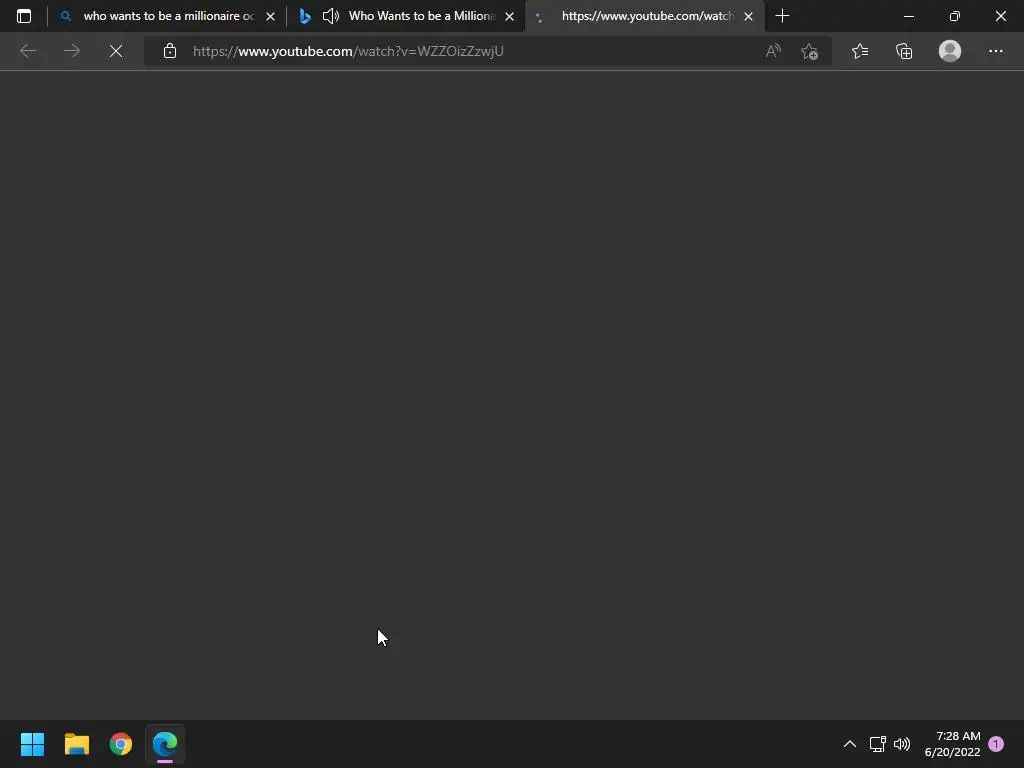Open clock and calendar 7:28 AM
This screenshot has height=768, width=1024.
tap(952, 744)
